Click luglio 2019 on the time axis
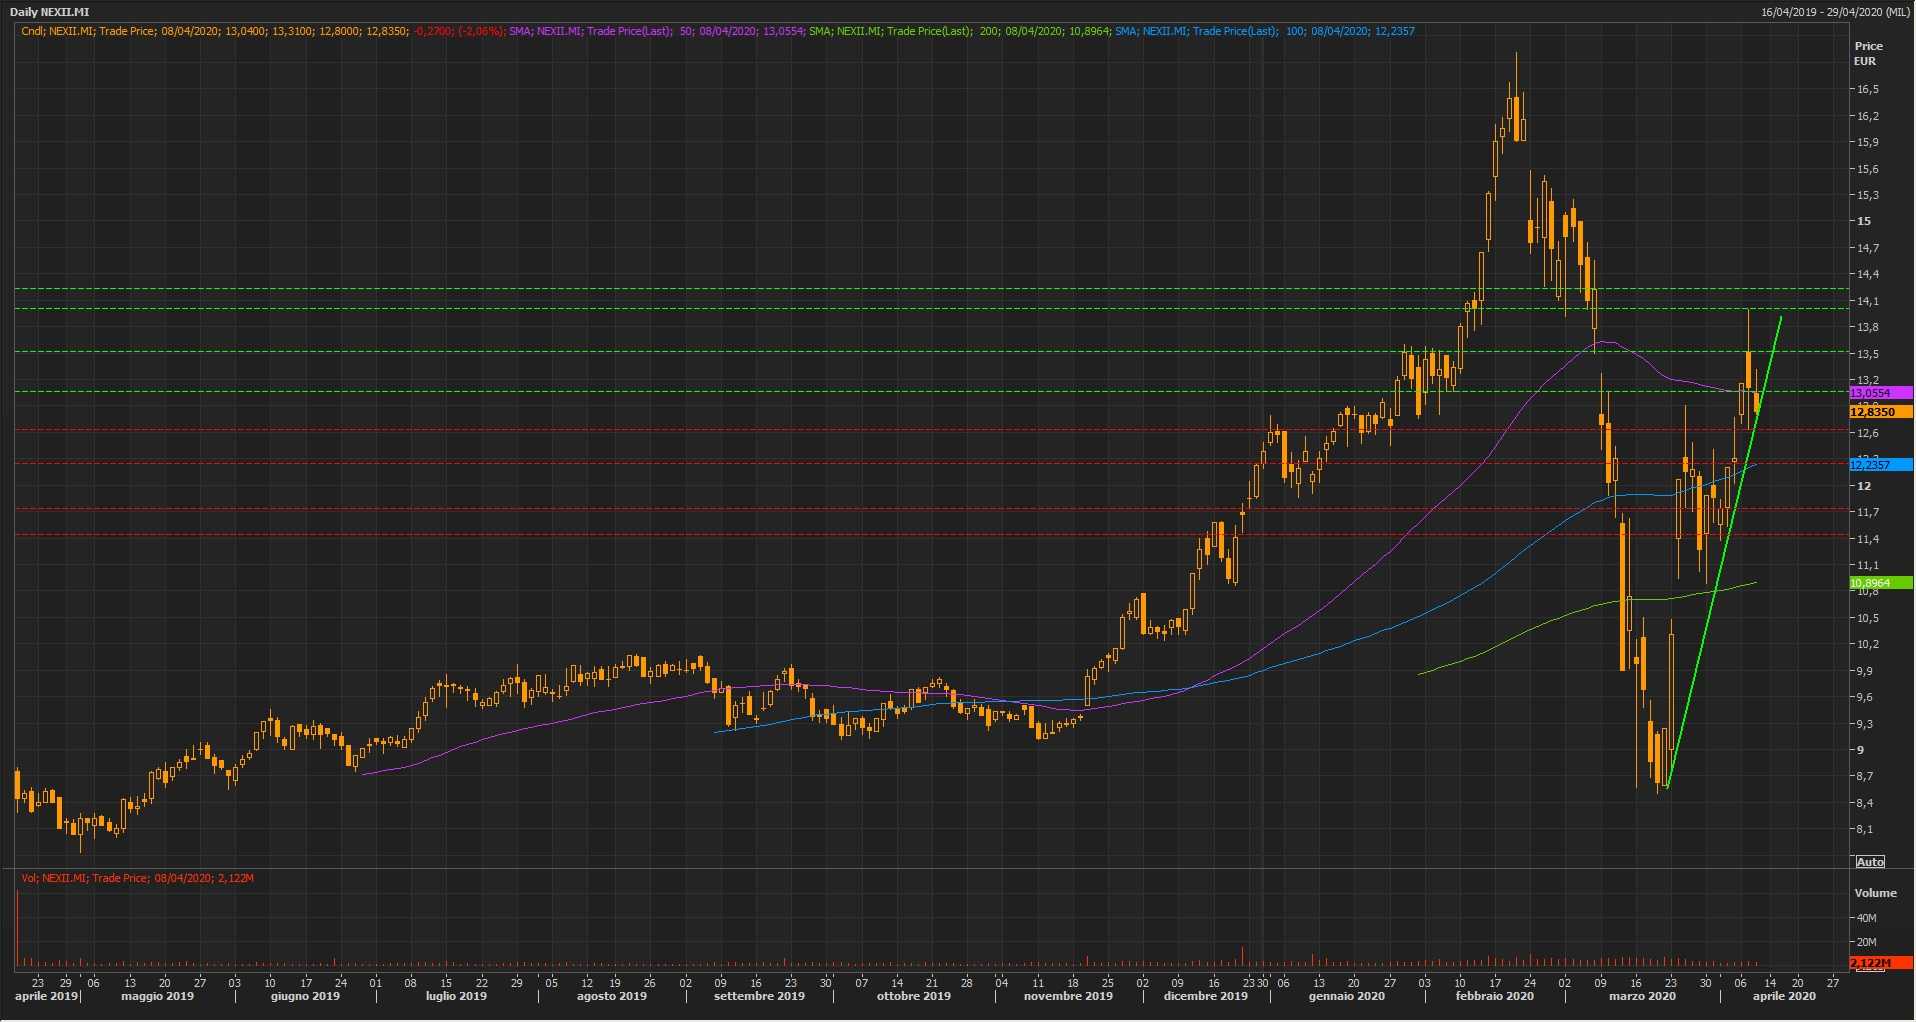The height and width of the screenshot is (1022, 1916). (456, 996)
